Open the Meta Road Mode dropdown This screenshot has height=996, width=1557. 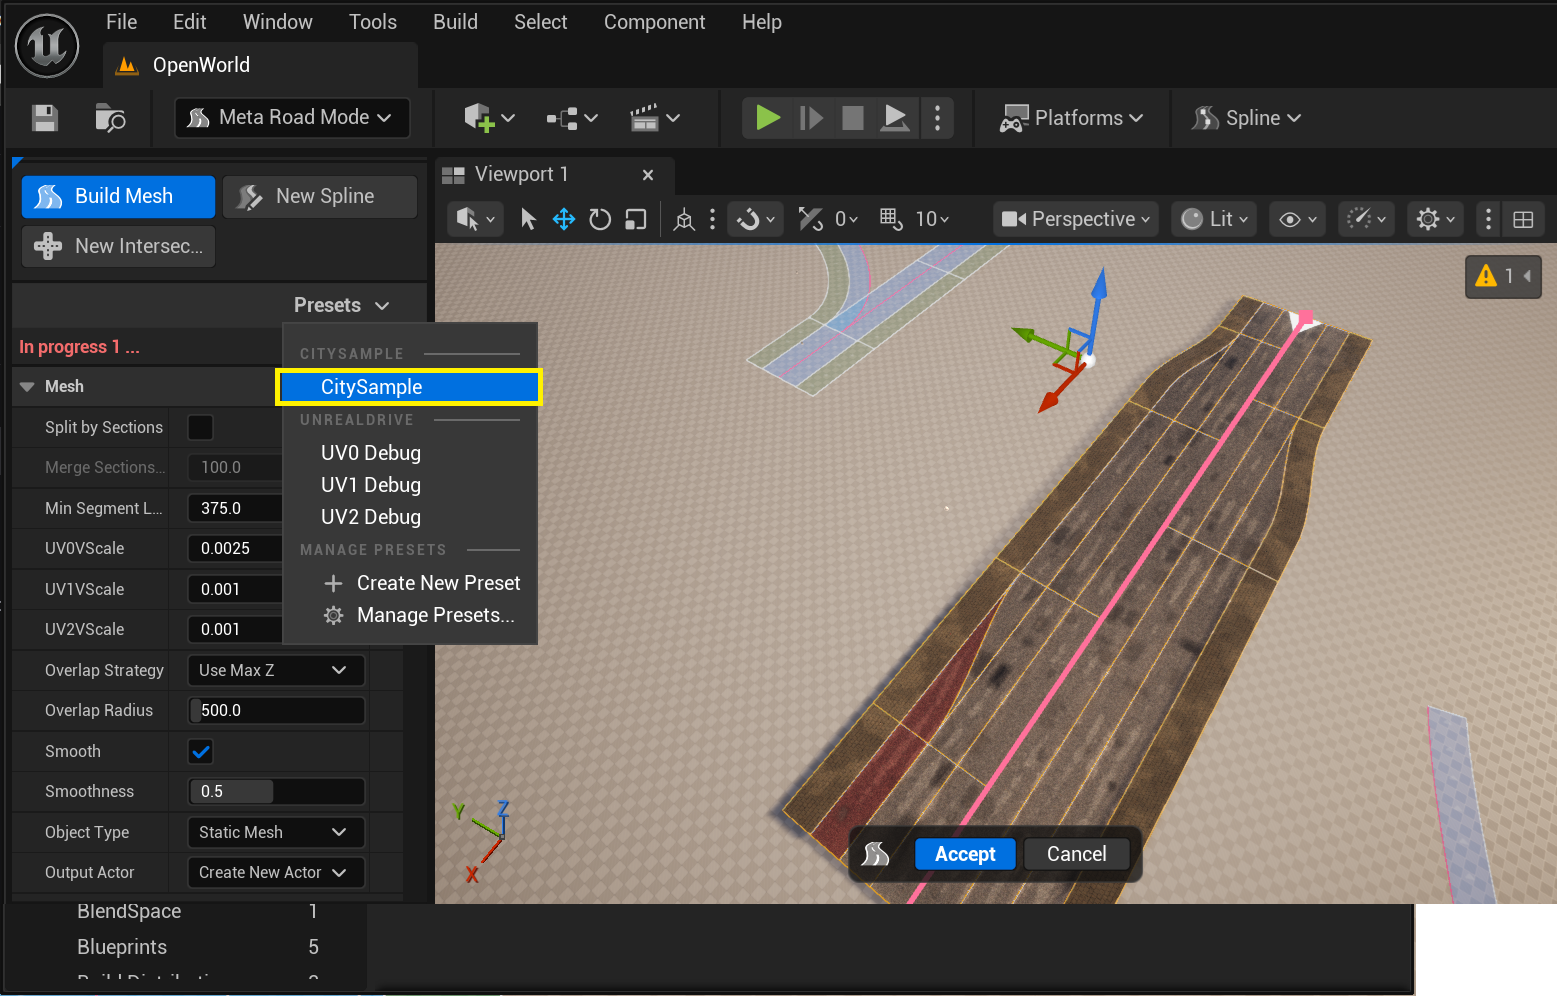292,117
